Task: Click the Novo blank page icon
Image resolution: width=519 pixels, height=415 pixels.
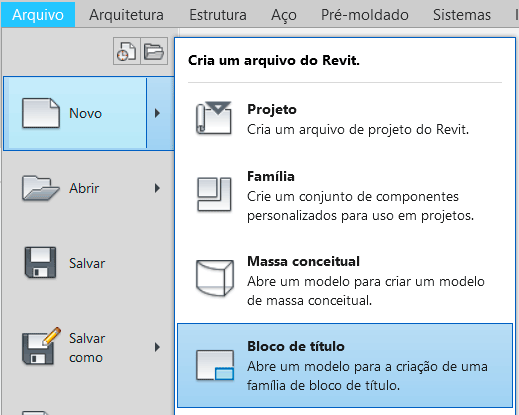Action: [x=41, y=113]
